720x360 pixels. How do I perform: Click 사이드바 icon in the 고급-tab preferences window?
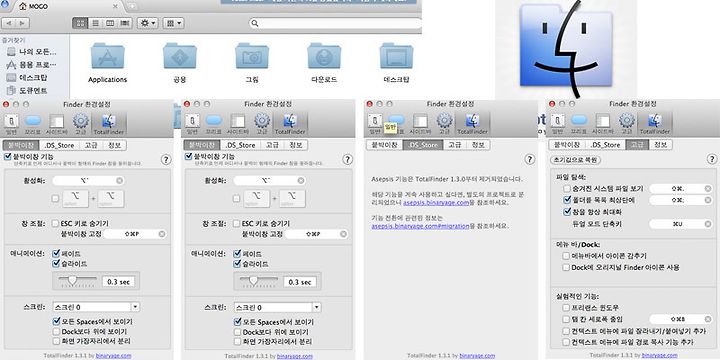(603, 124)
